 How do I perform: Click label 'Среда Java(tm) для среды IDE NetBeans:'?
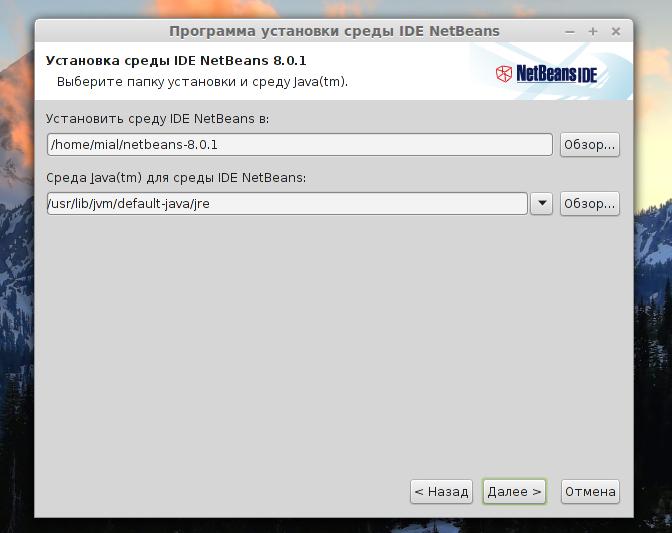(x=176, y=177)
